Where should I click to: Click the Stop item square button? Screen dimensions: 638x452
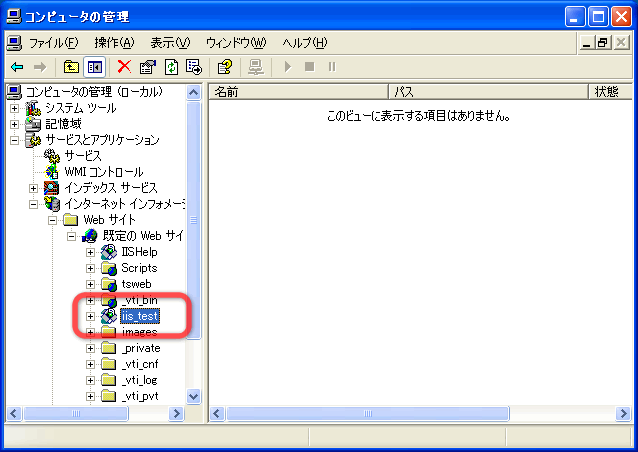click(310, 66)
